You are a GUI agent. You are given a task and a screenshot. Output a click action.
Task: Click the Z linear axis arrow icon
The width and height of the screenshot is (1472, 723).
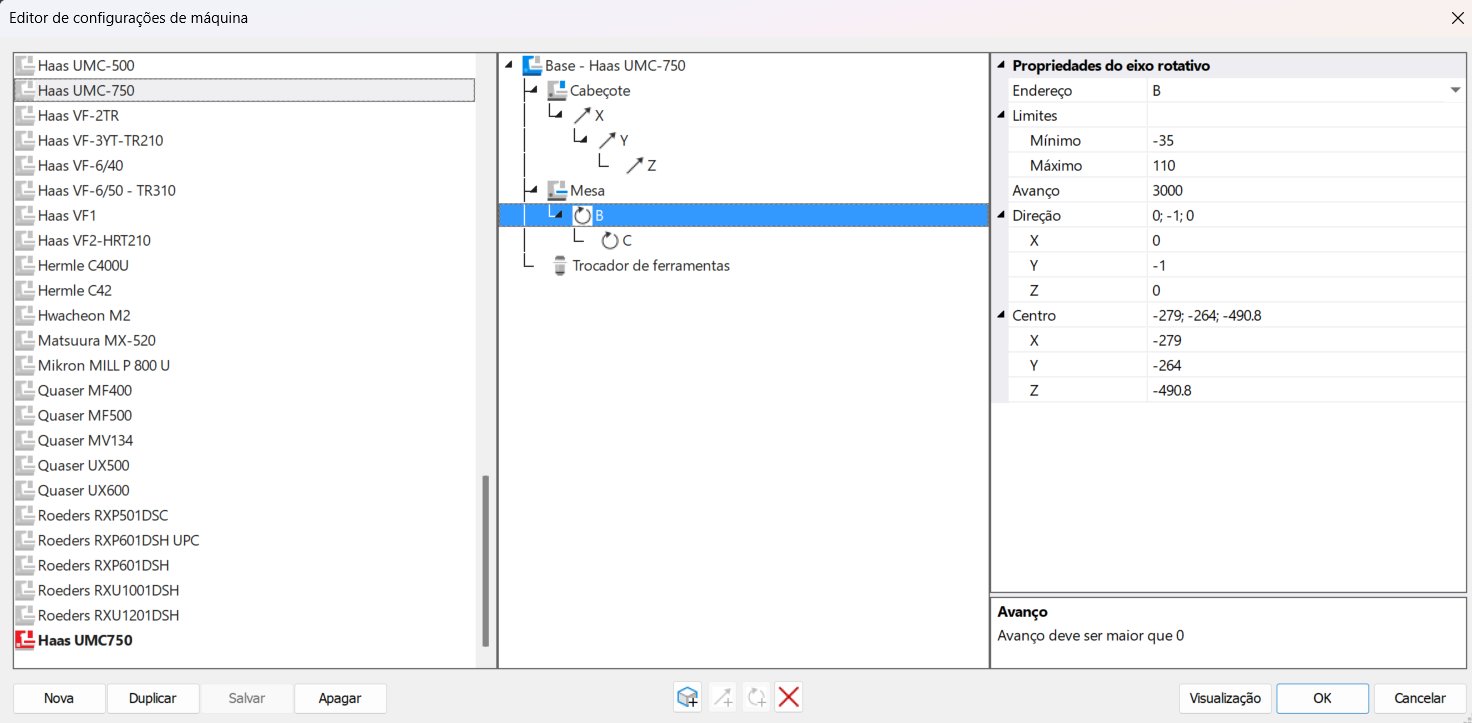point(634,165)
